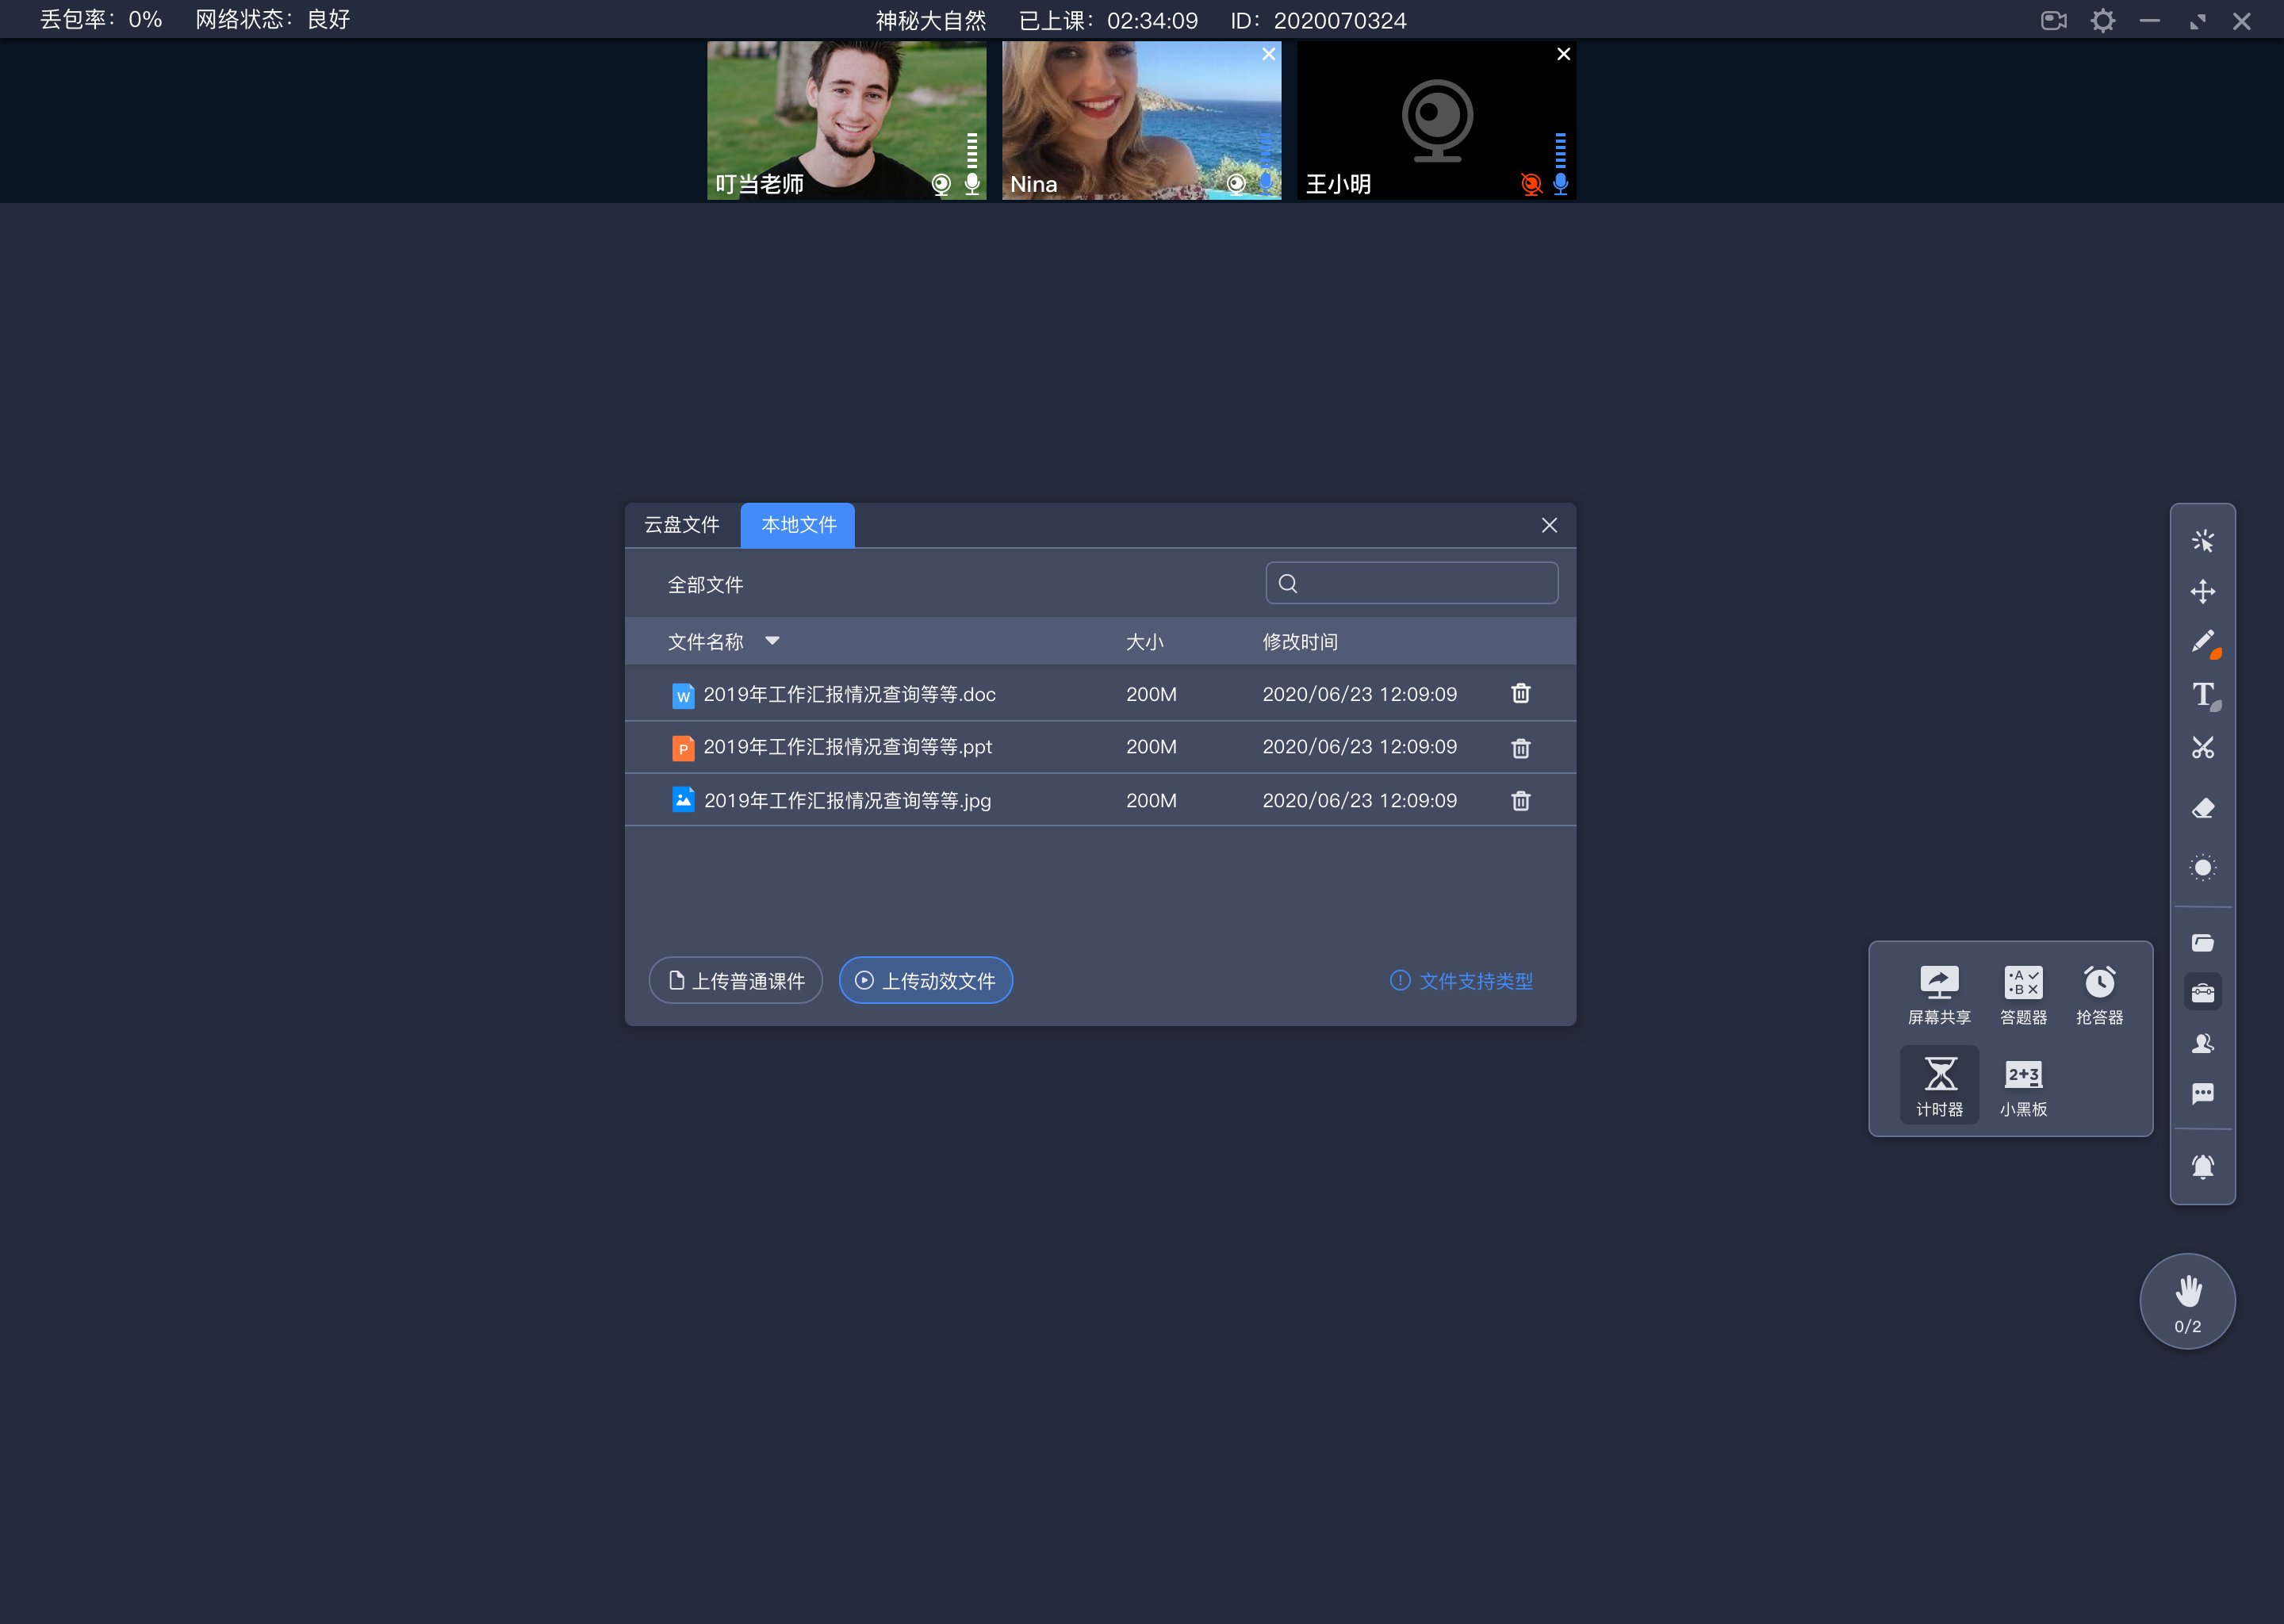Select the laser pointer tool
The height and width of the screenshot is (1624, 2284).
pos(2205,867)
